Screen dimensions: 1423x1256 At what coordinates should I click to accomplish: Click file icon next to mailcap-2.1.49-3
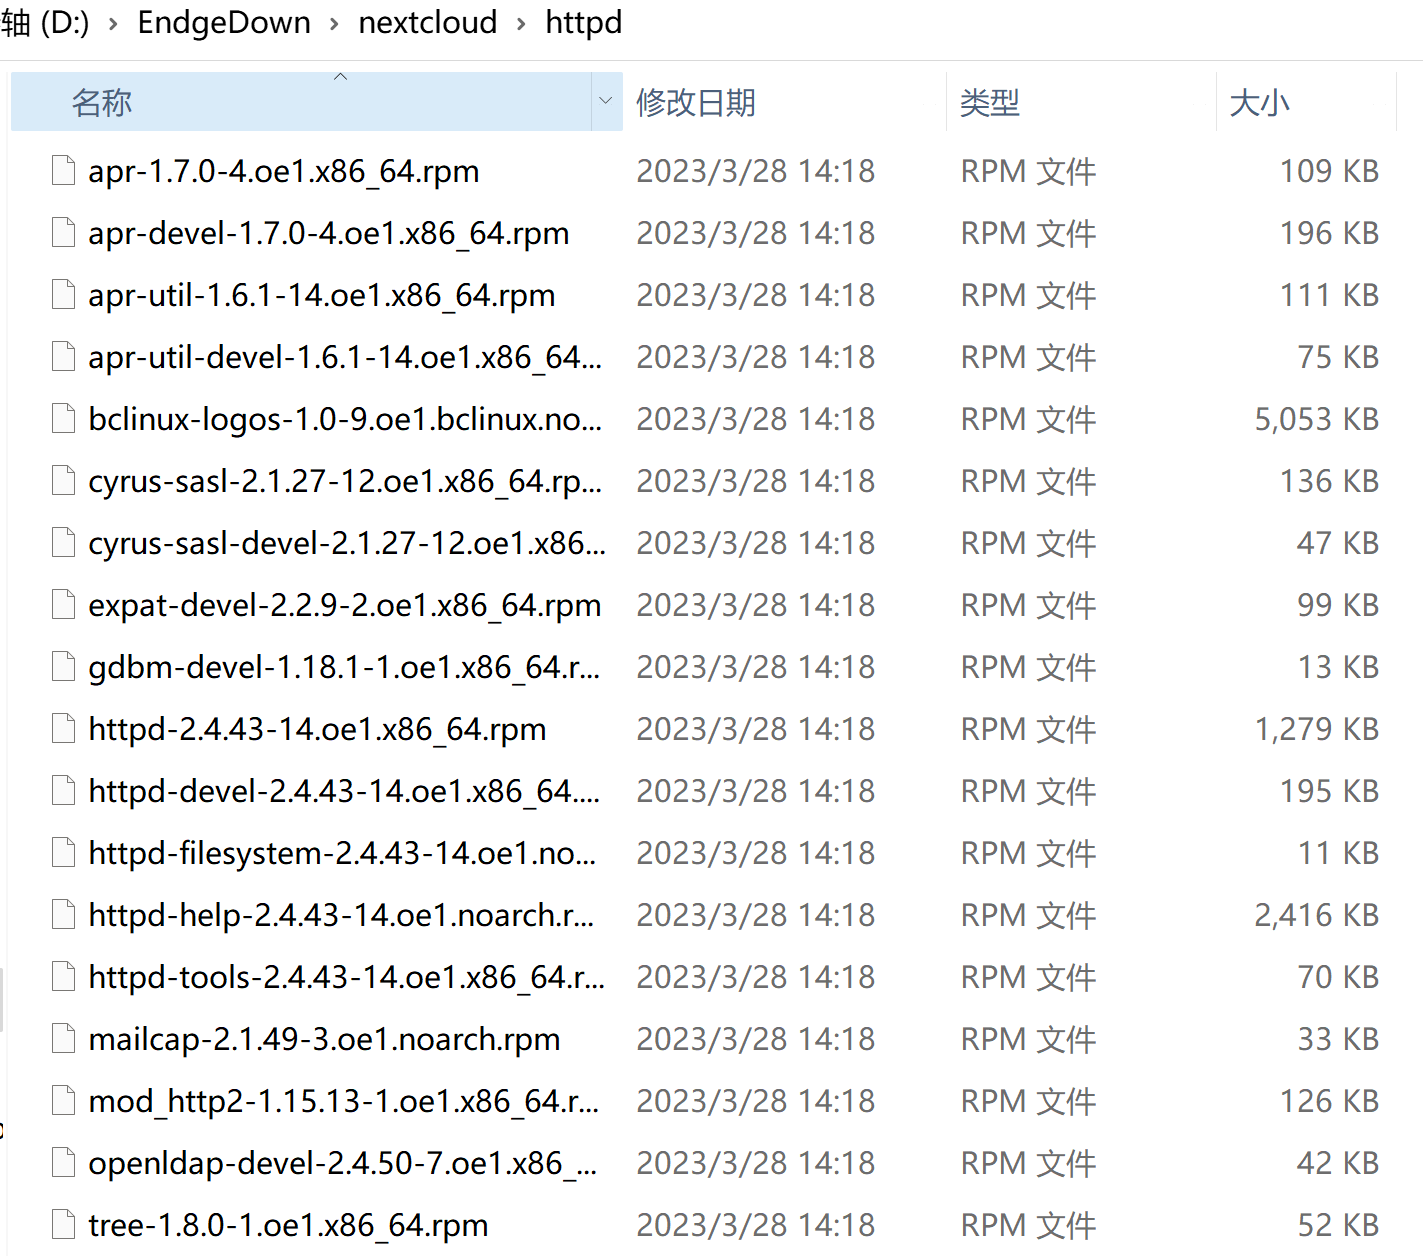tap(63, 1039)
